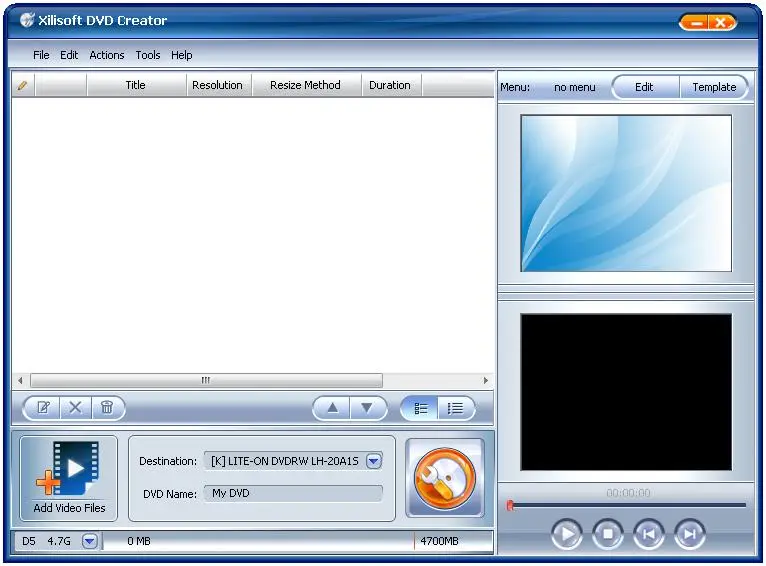The height and width of the screenshot is (566, 766).
Task: Open the Destination drive dropdown
Action: point(374,461)
